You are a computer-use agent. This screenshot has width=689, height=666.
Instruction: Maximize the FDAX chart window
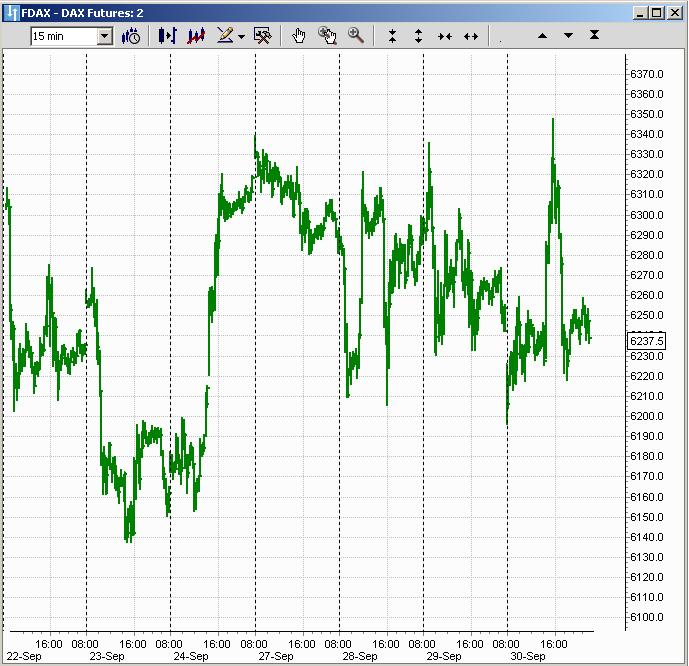click(657, 13)
